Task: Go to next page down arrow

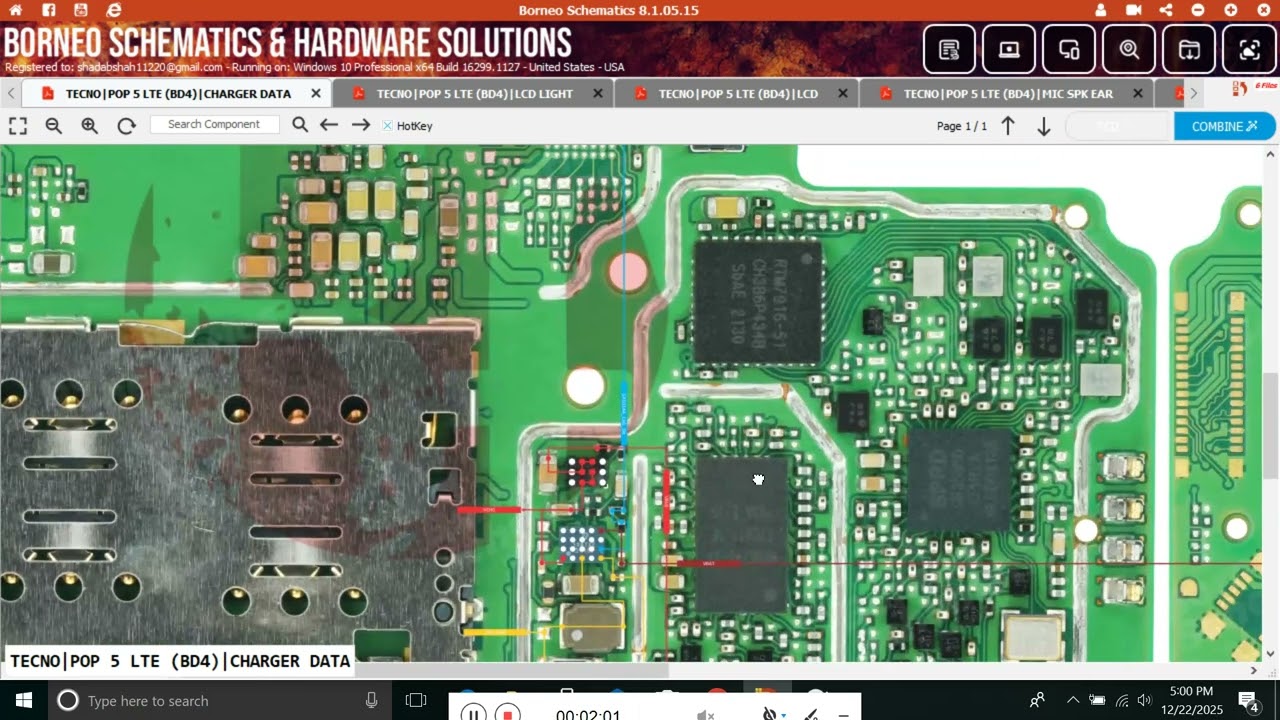Action: [x=1043, y=126]
